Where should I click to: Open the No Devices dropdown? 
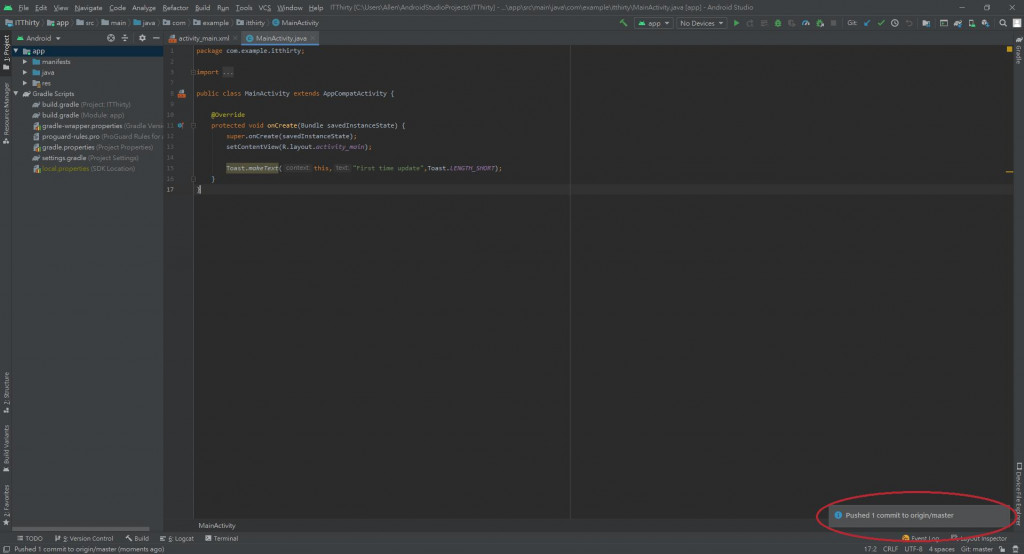pos(701,23)
